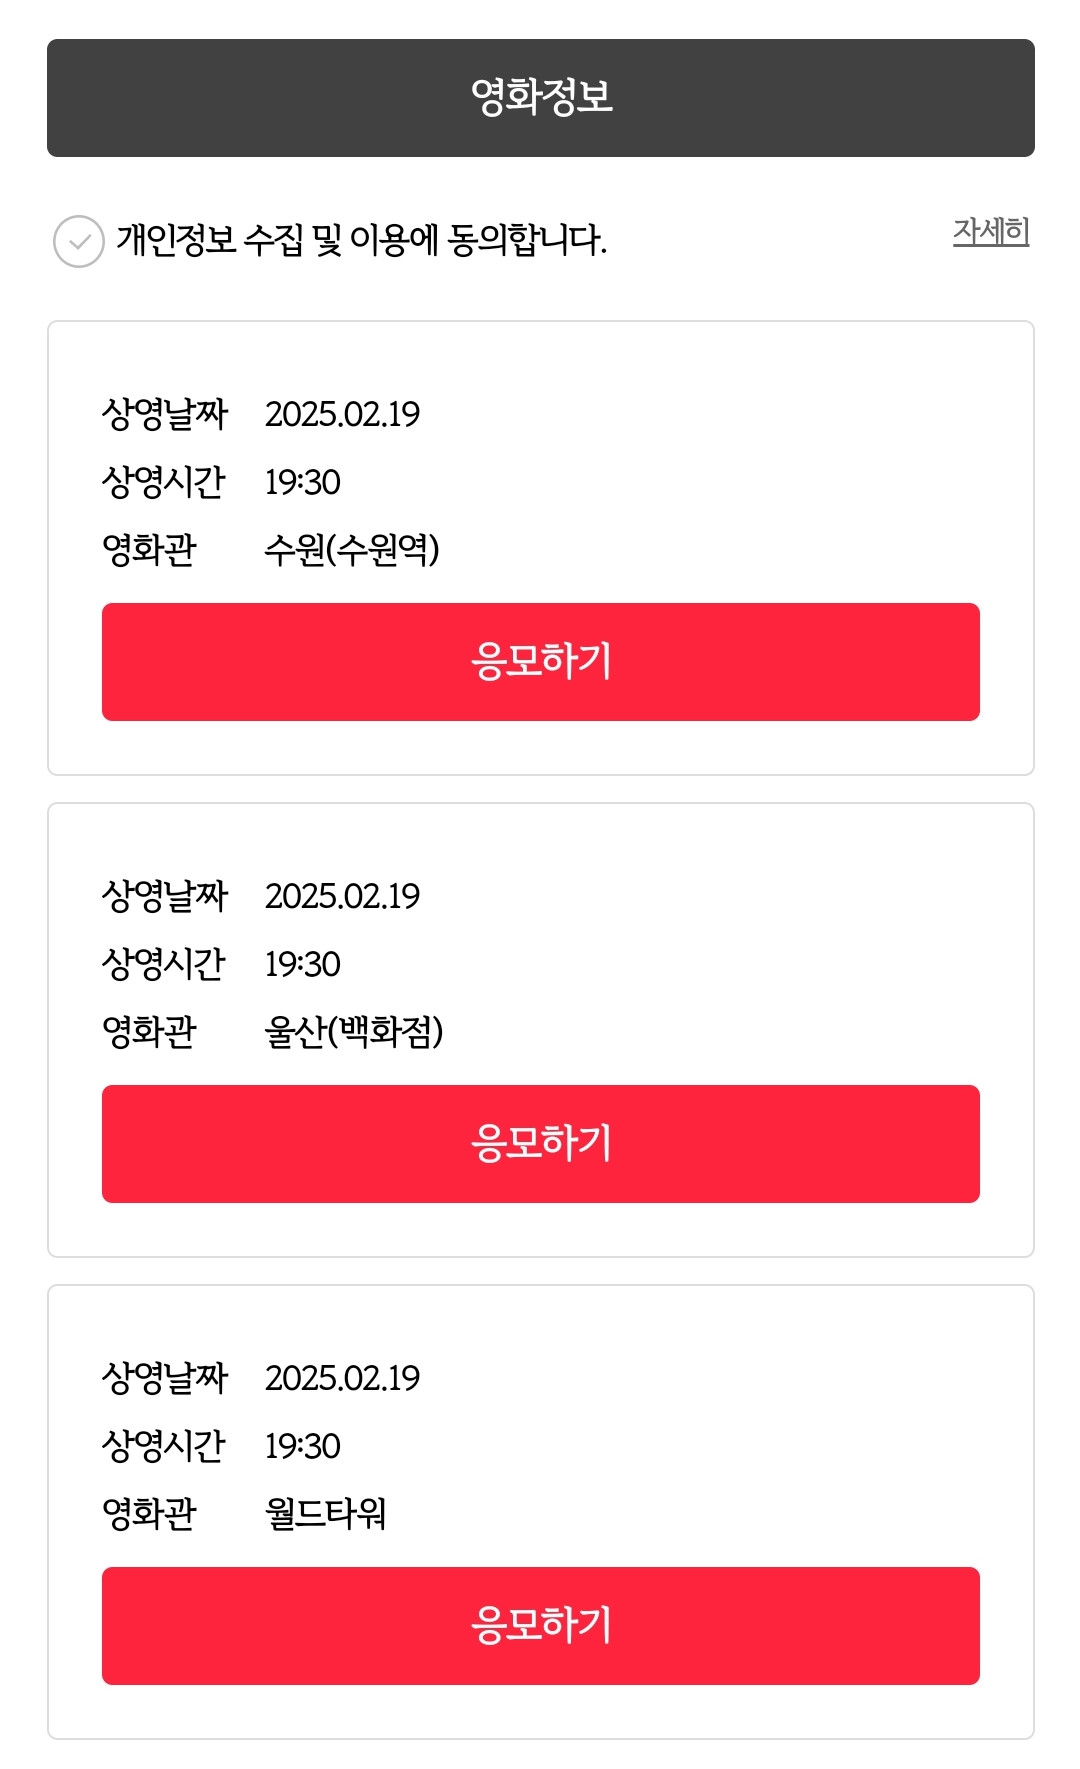The image size is (1080, 1769).
Task: Apply via 응모하기 for 울산(백화점) theater
Action: point(540,1144)
